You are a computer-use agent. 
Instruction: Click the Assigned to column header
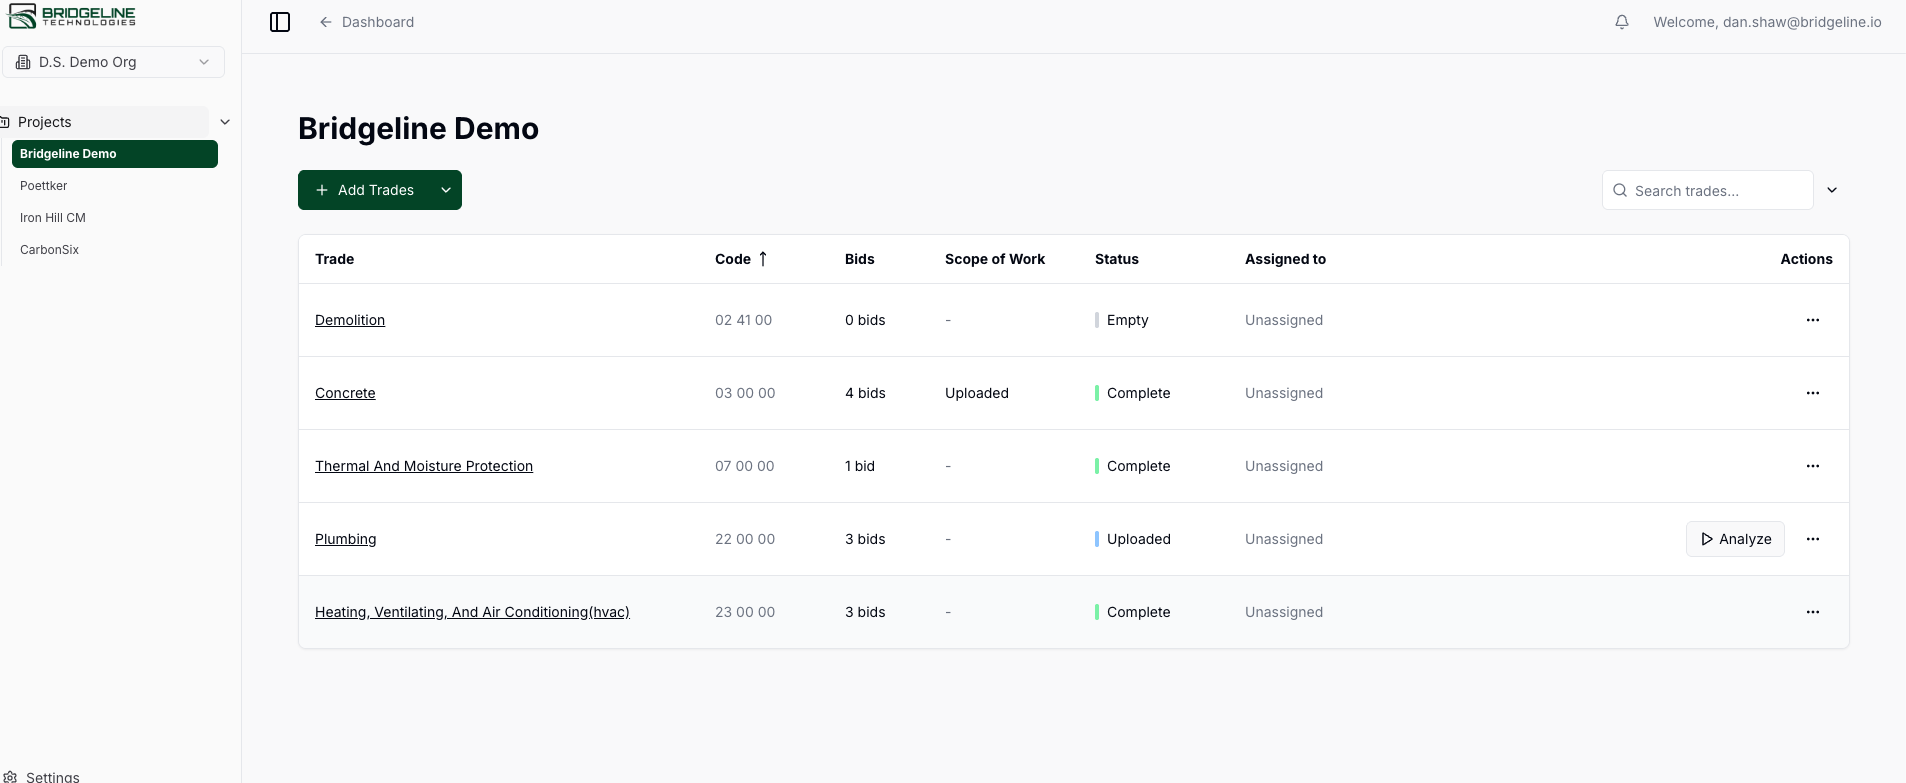(x=1285, y=259)
